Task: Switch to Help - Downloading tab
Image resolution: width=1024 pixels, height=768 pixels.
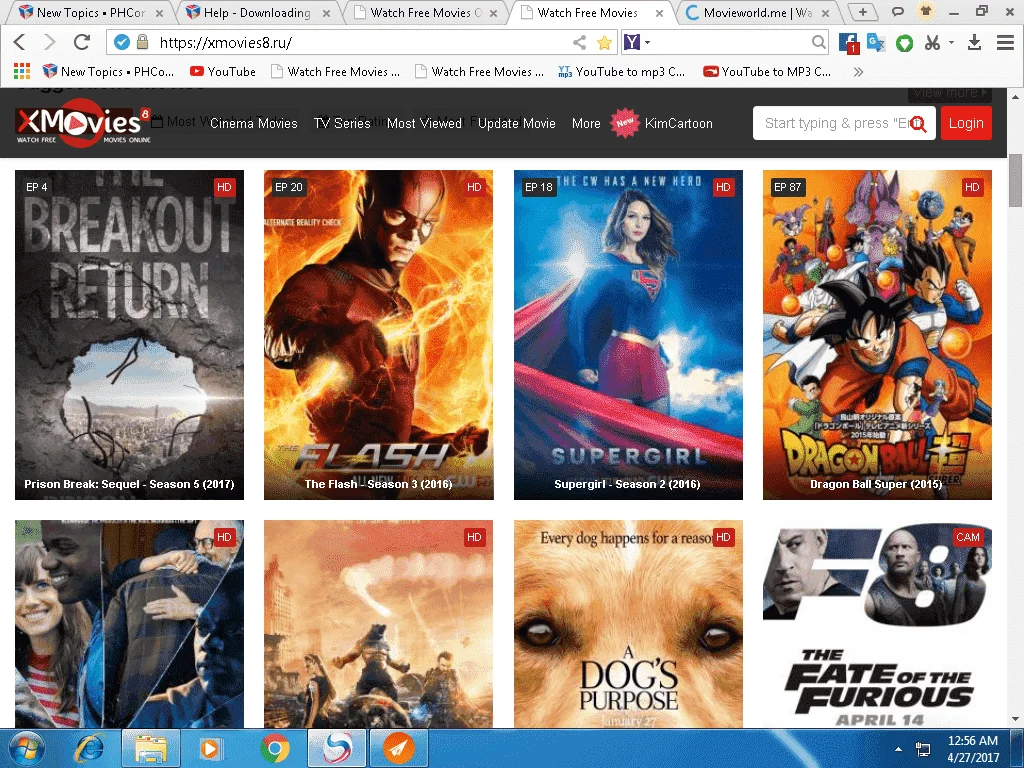Action: point(257,12)
